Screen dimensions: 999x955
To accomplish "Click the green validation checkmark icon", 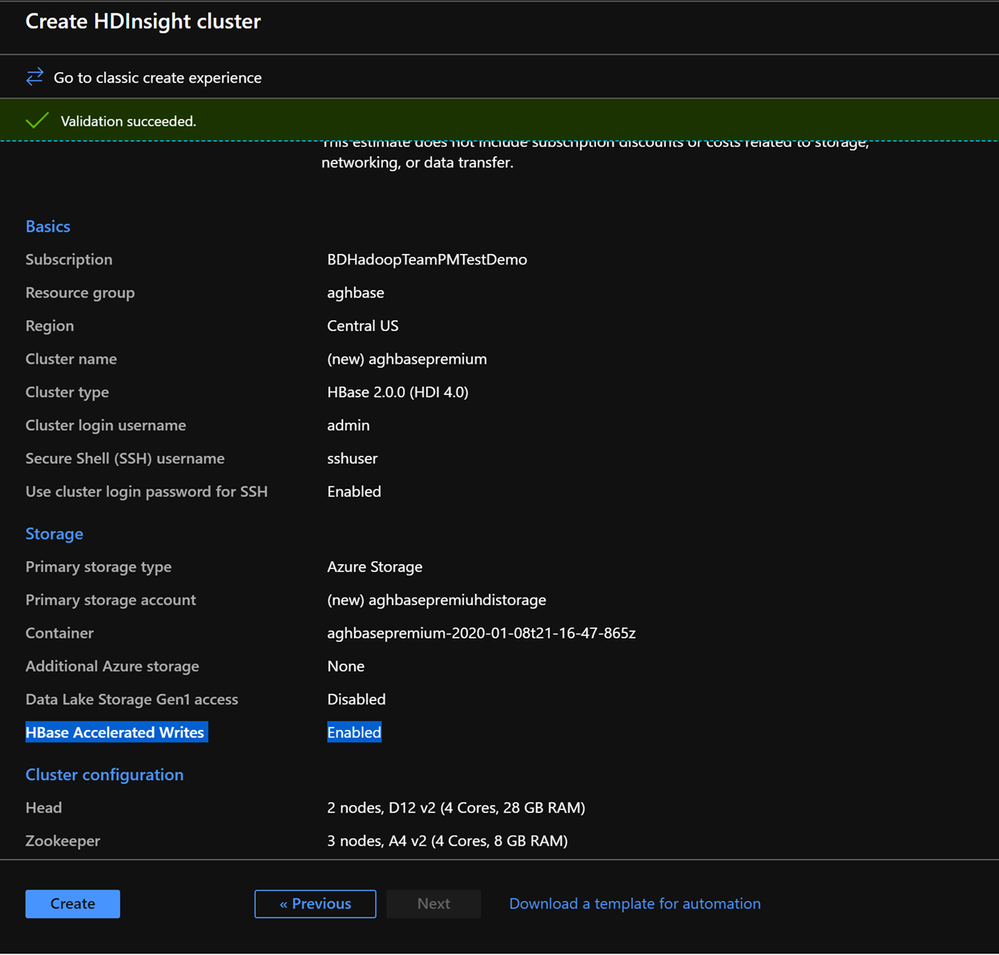I will click(37, 120).
